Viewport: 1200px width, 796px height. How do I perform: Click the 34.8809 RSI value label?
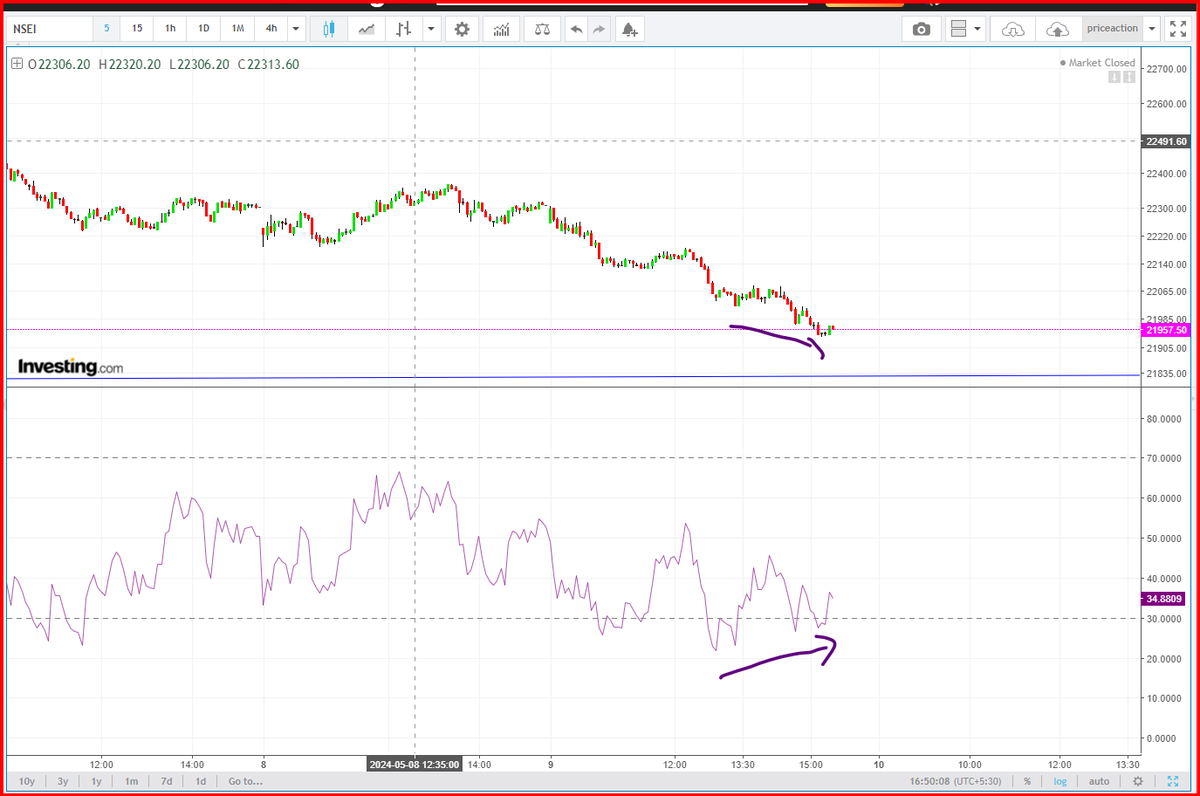[x=1165, y=599]
